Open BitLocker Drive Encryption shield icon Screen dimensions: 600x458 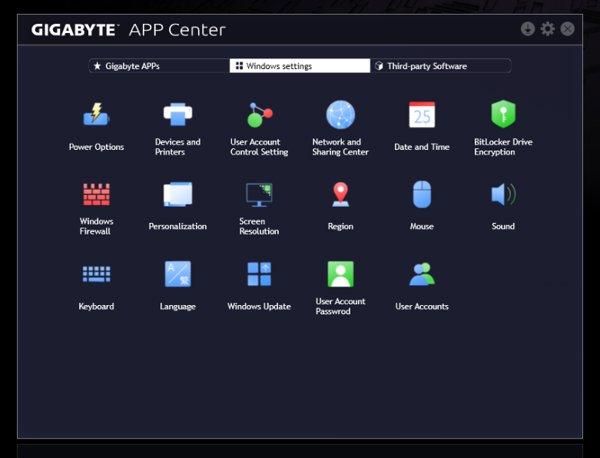pyautogui.click(x=503, y=114)
